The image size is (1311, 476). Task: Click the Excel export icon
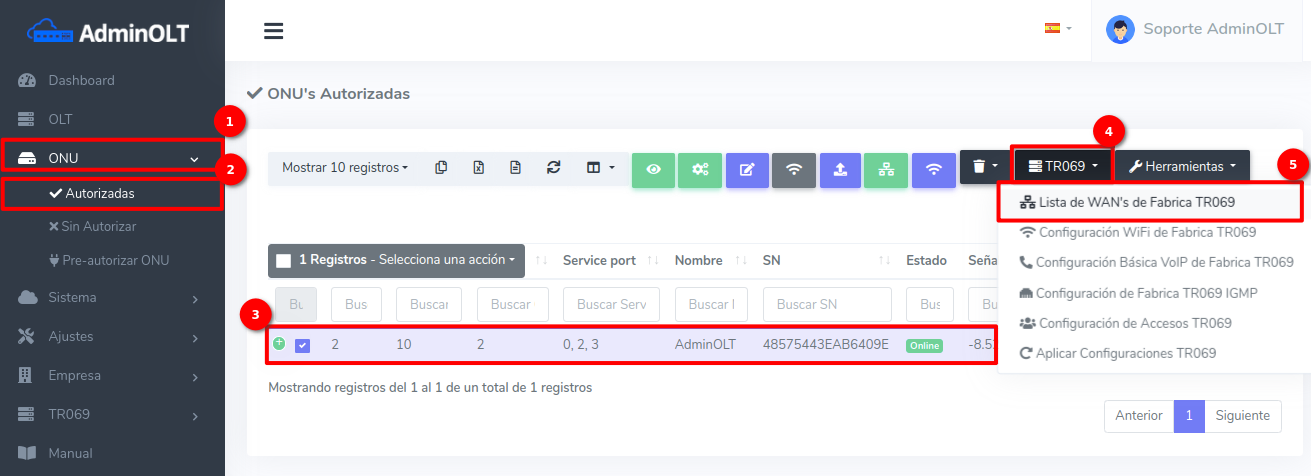pyautogui.click(x=479, y=167)
